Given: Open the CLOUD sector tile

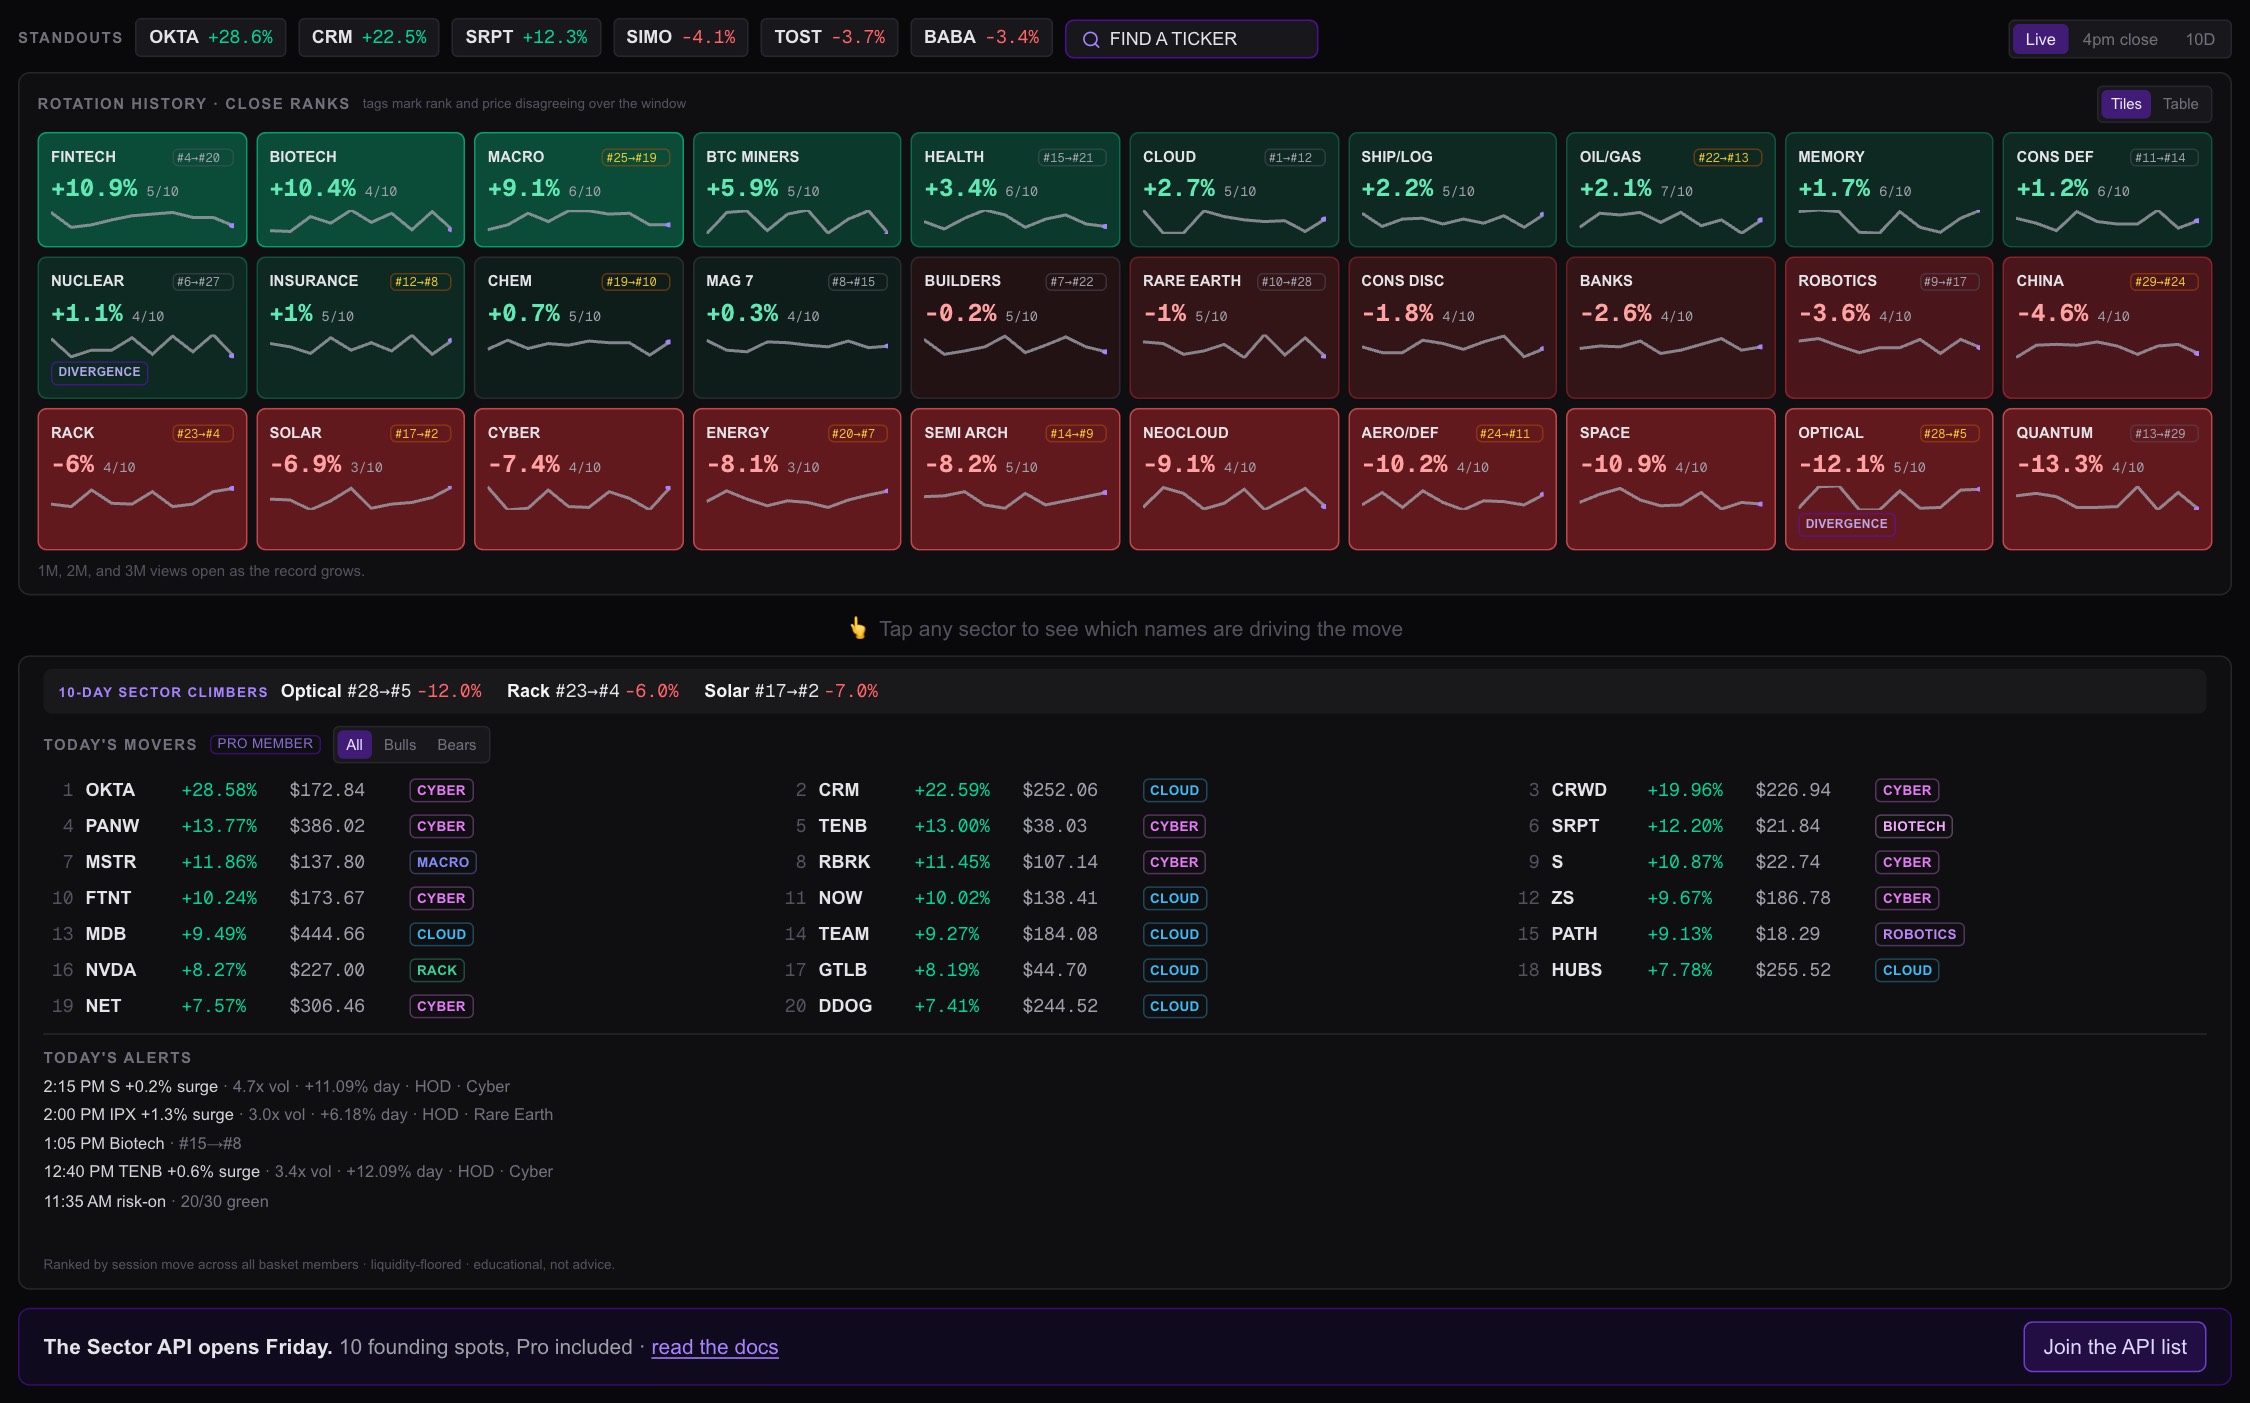Looking at the screenshot, I should pos(1234,190).
